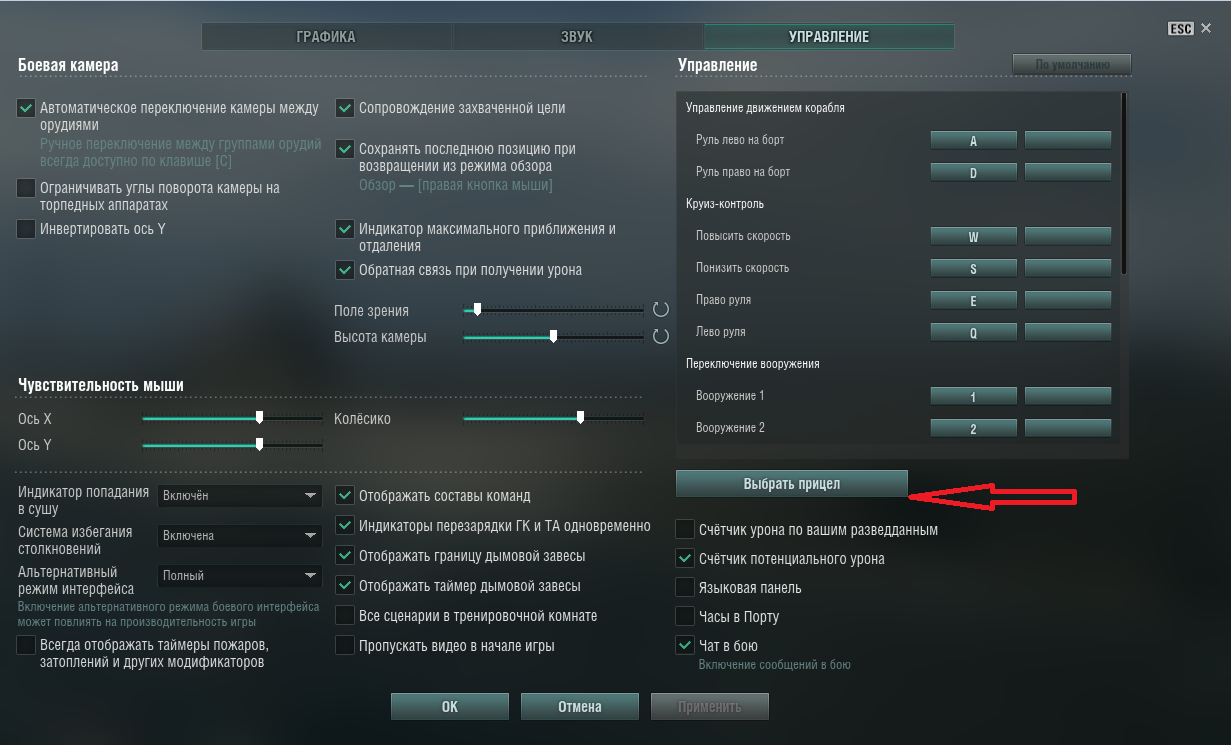Open Система избегания столкновений dropdown
This screenshot has width=1231, height=745.
click(x=240, y=536)
